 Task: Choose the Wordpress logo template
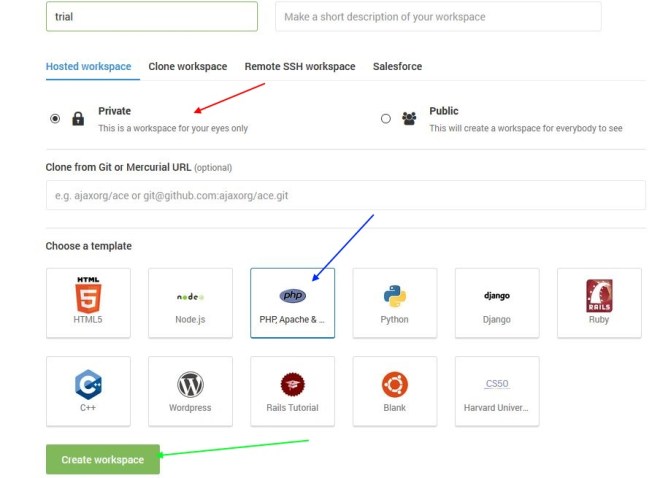(x=190, y=384)
